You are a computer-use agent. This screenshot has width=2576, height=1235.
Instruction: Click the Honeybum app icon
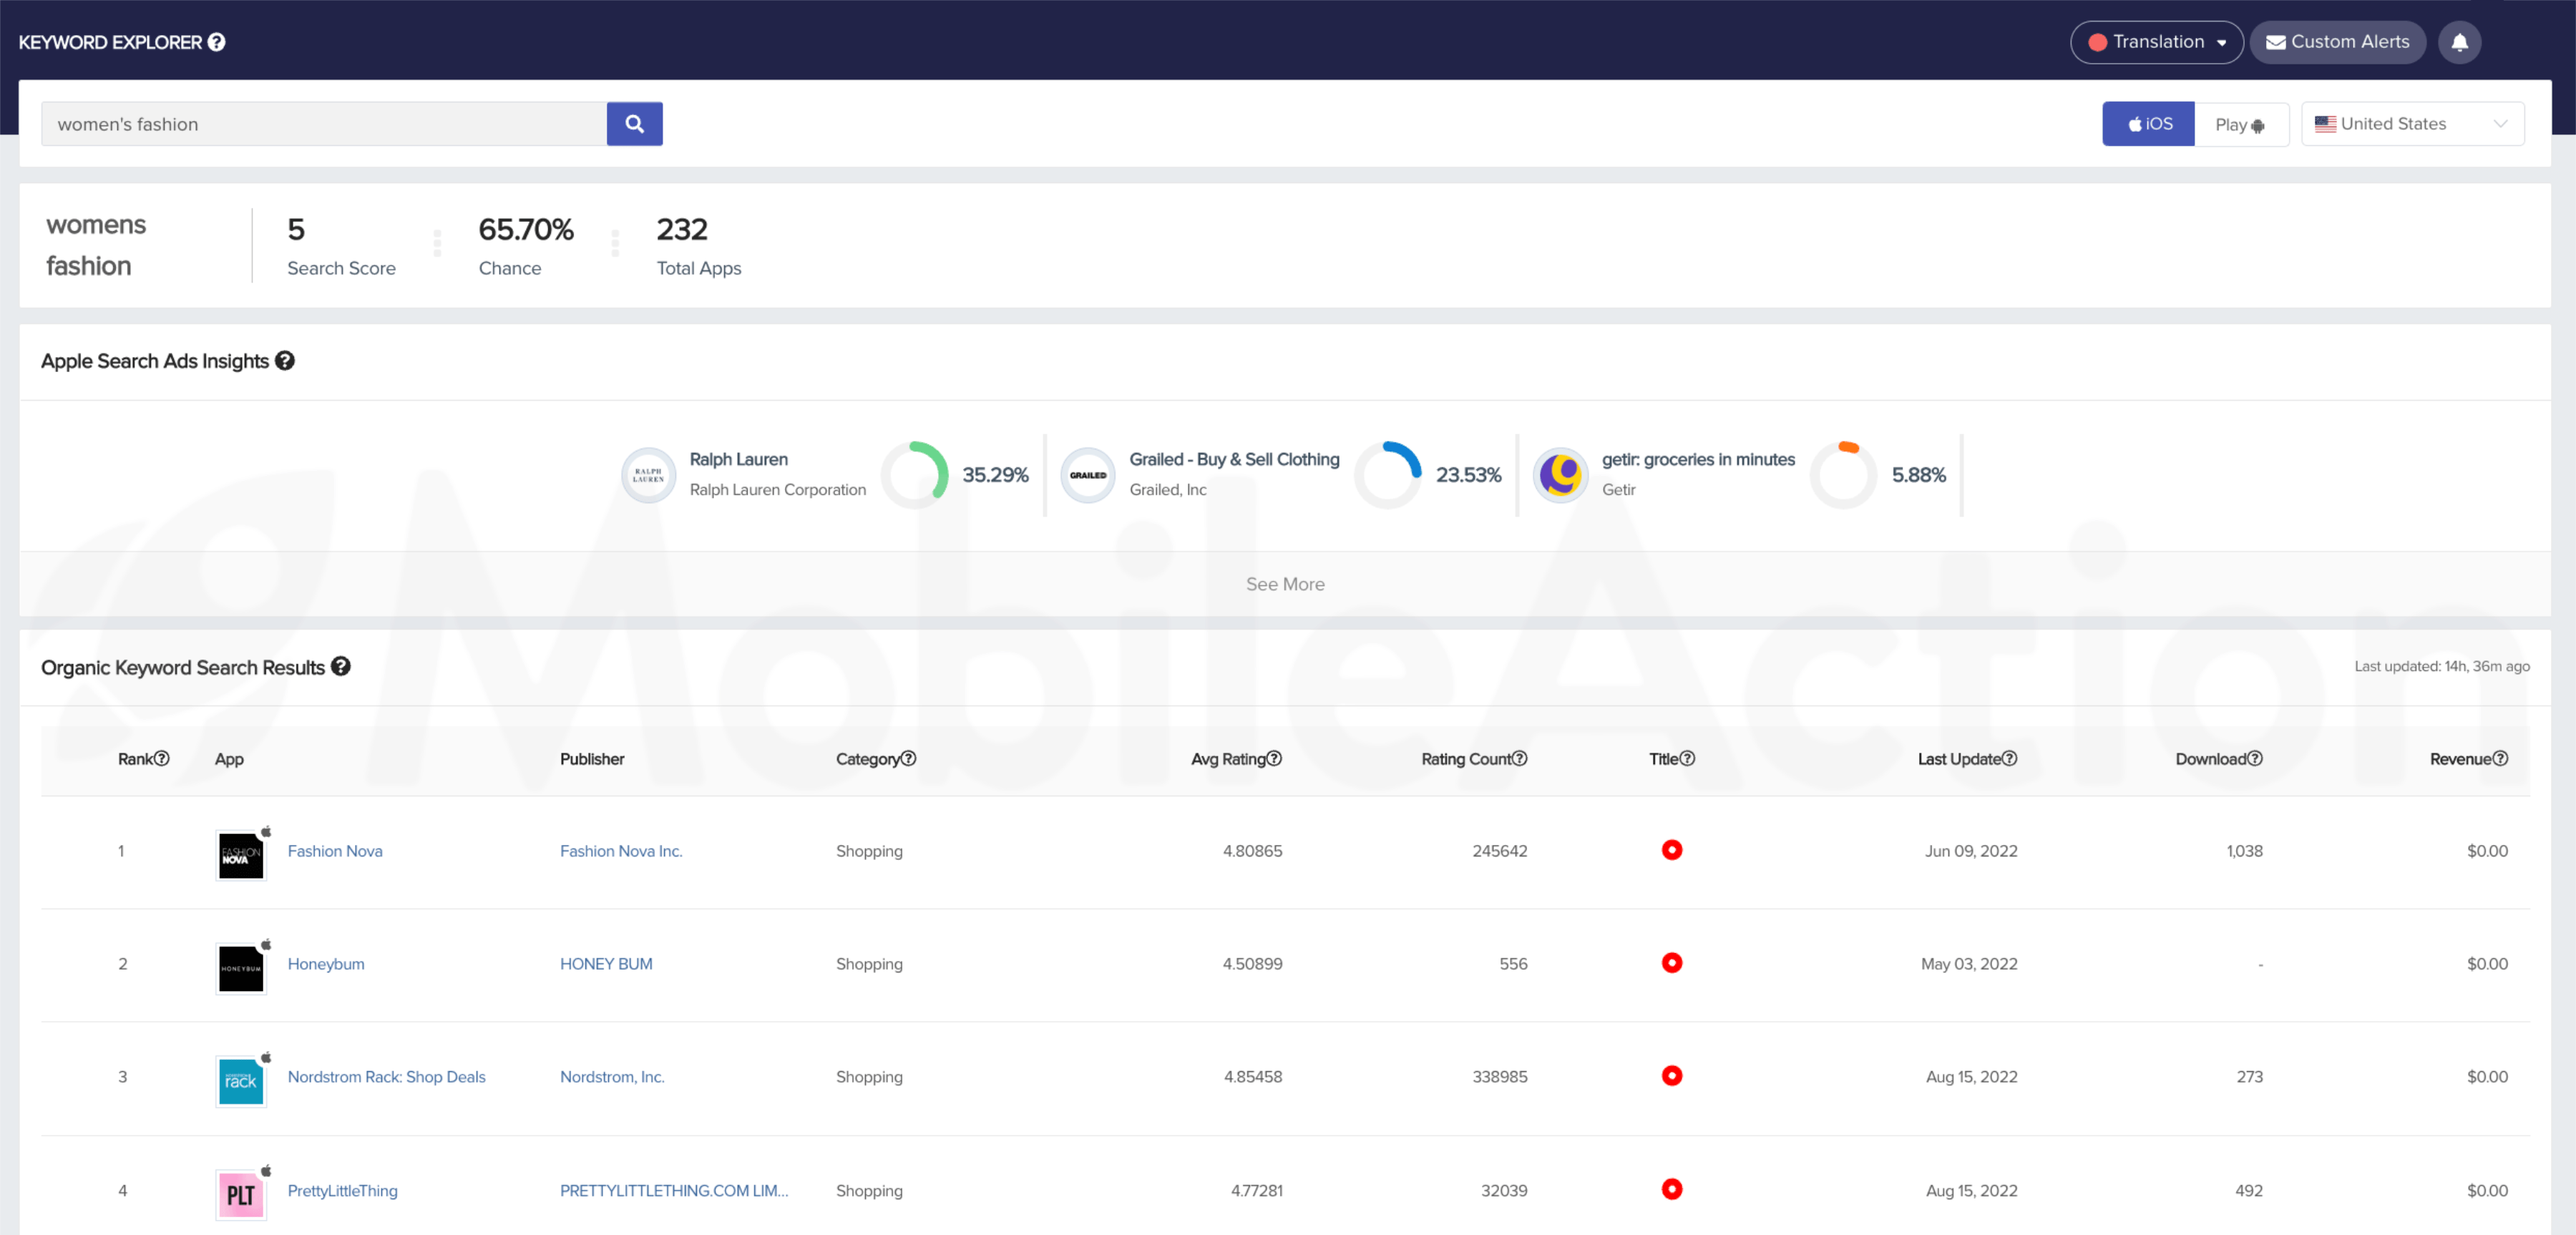point(241,969)
